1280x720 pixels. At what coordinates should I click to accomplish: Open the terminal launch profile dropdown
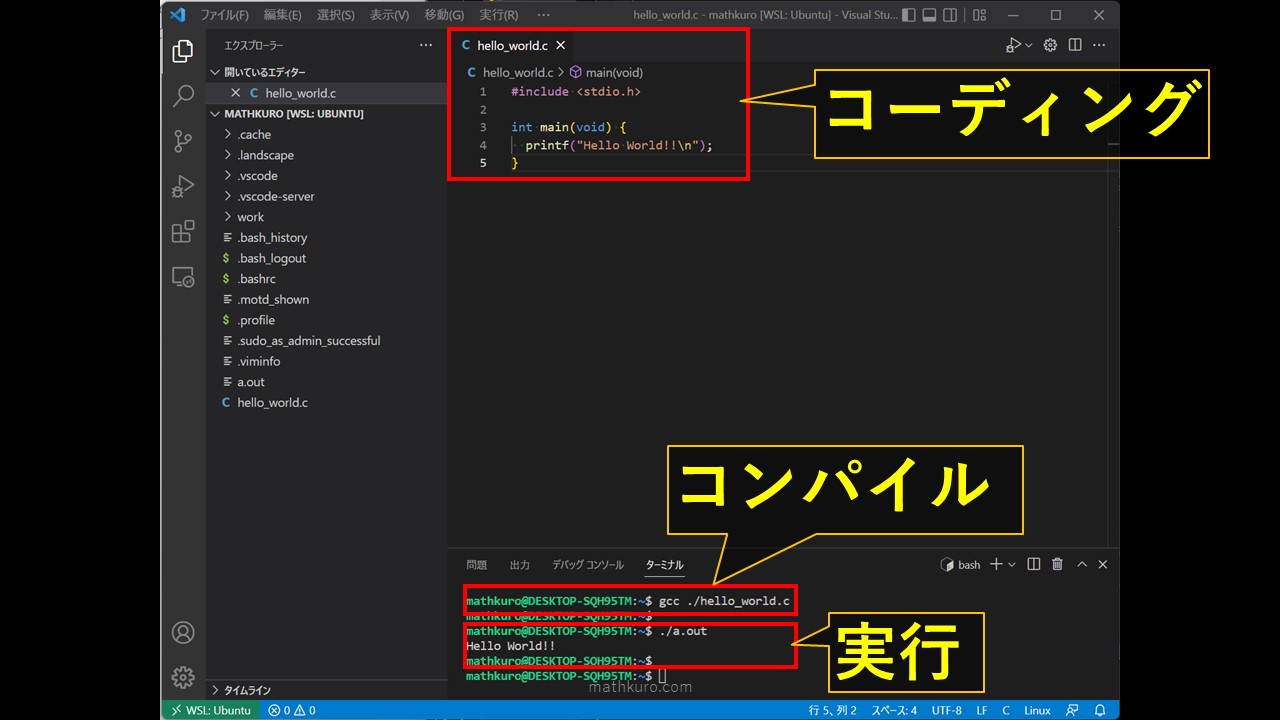click(1011, 565)
